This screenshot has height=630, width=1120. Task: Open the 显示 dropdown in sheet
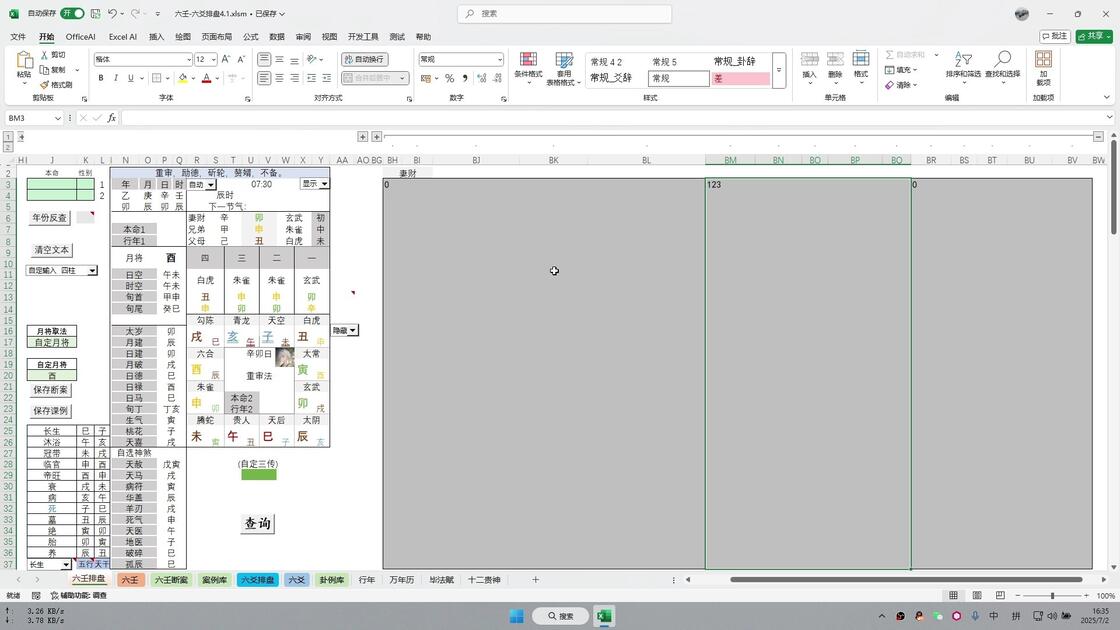(x=324, y=184)
